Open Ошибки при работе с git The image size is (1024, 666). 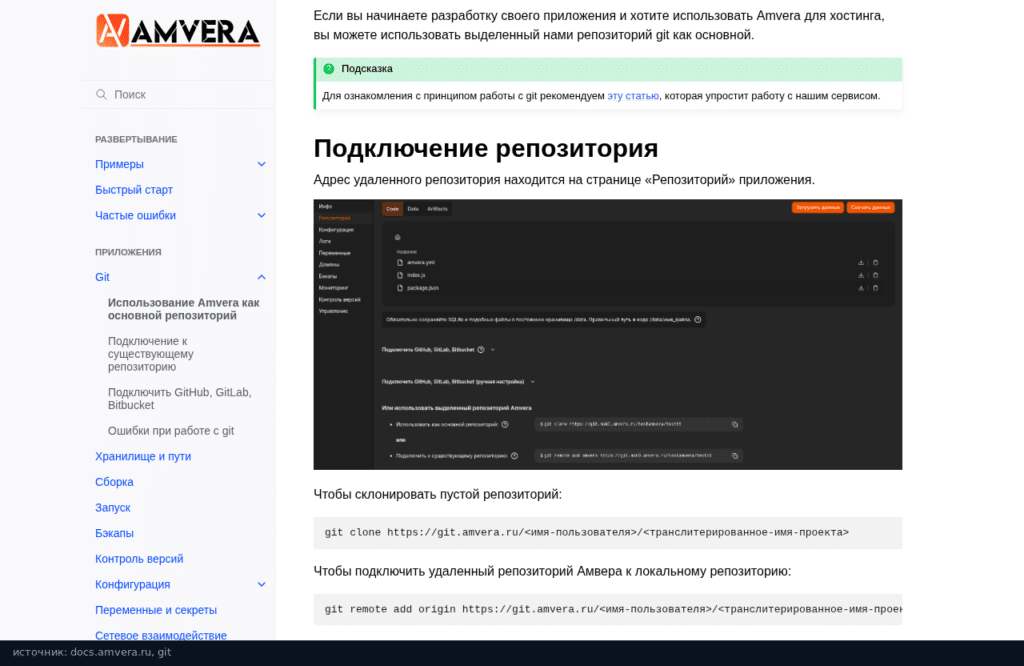click(171, 431)
